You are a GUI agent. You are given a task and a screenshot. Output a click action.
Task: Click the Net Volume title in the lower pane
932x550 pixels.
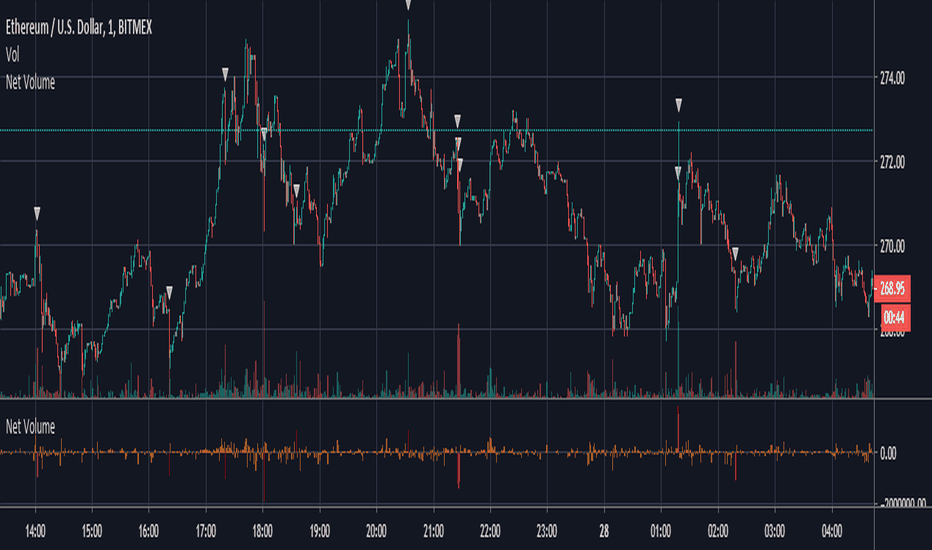(x=30, y=426)
